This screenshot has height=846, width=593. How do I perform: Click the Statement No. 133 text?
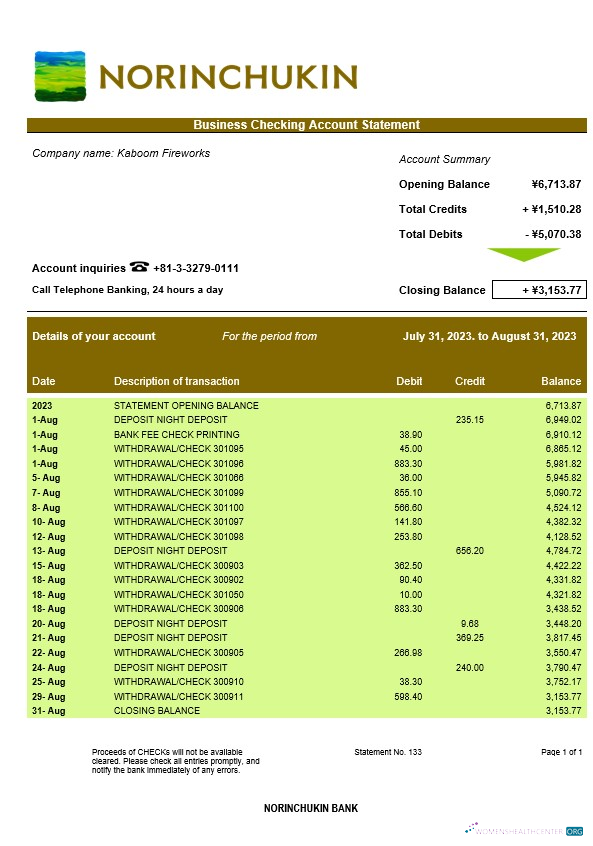pyautogui.click(x=388, y=752)
